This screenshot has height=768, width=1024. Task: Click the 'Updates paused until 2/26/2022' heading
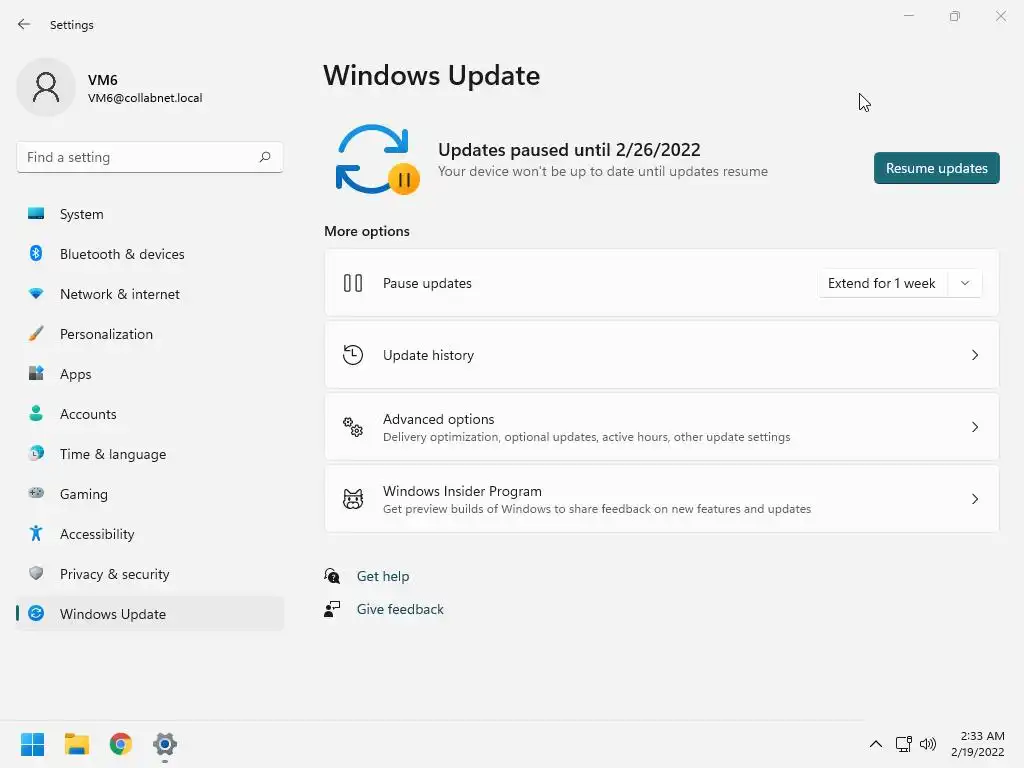tap(569, 150)
